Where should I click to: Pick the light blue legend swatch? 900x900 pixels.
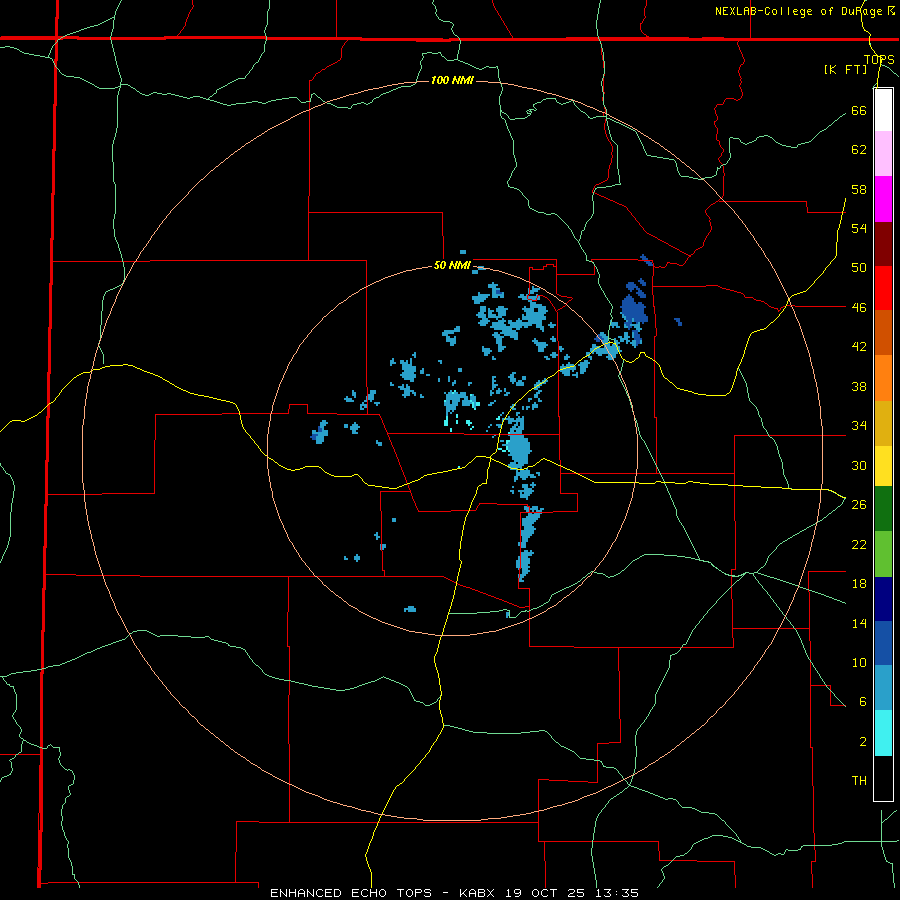pos(883,688)
